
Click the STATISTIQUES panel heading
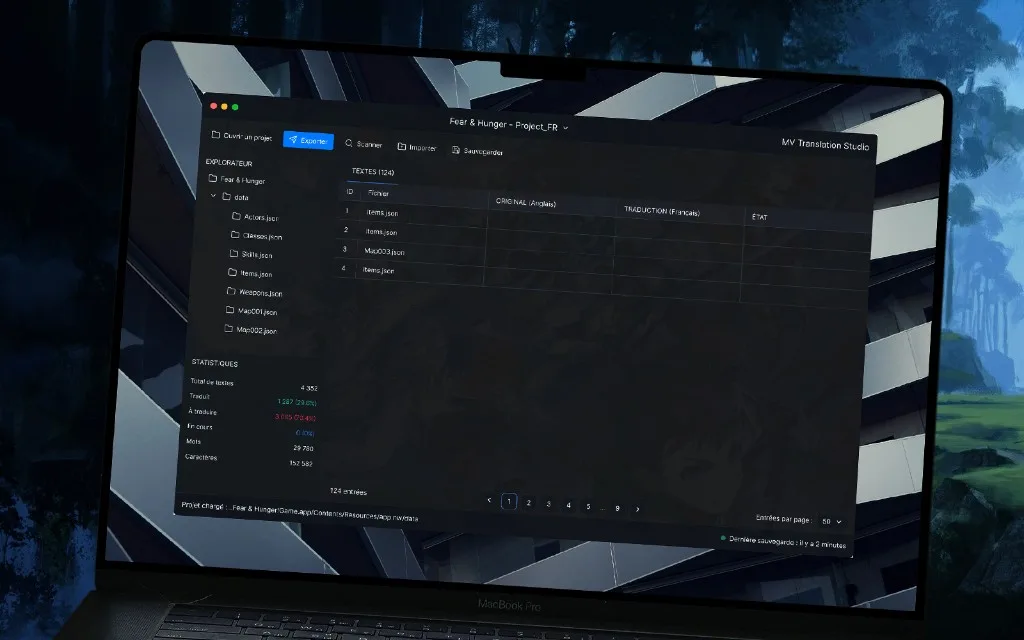point(215,363)
